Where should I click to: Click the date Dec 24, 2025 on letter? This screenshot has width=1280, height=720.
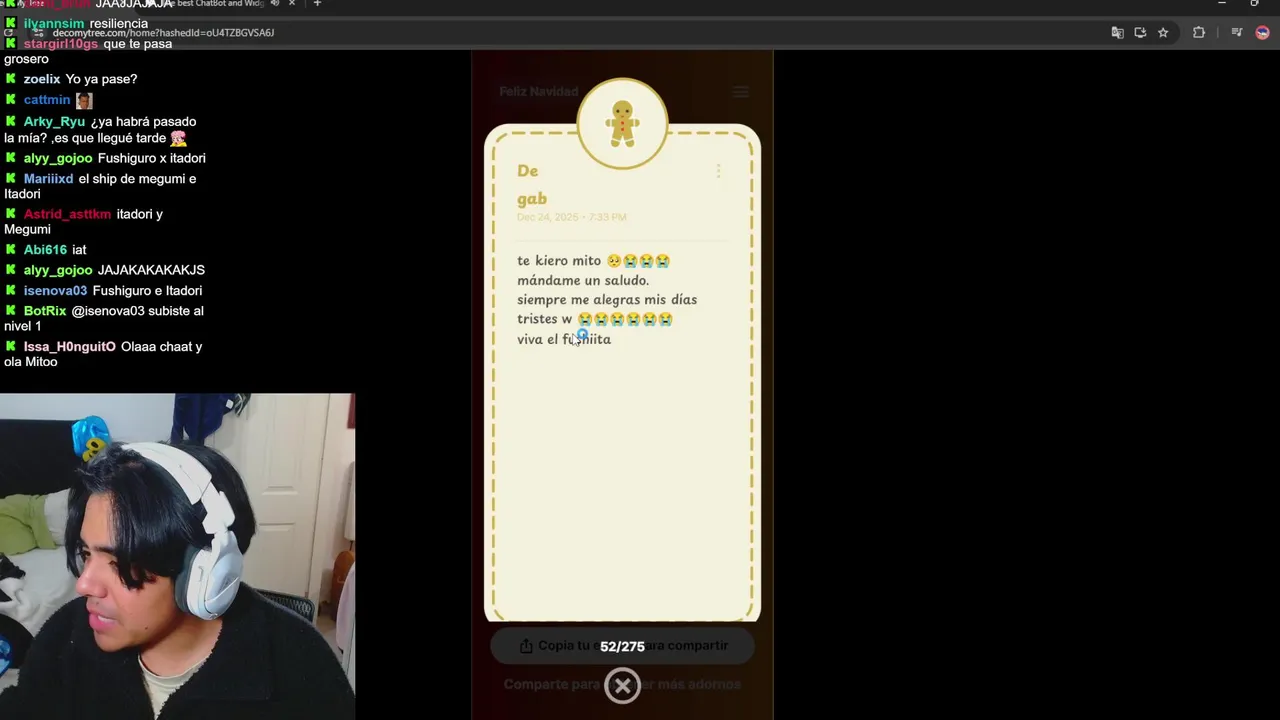point(571,217)
